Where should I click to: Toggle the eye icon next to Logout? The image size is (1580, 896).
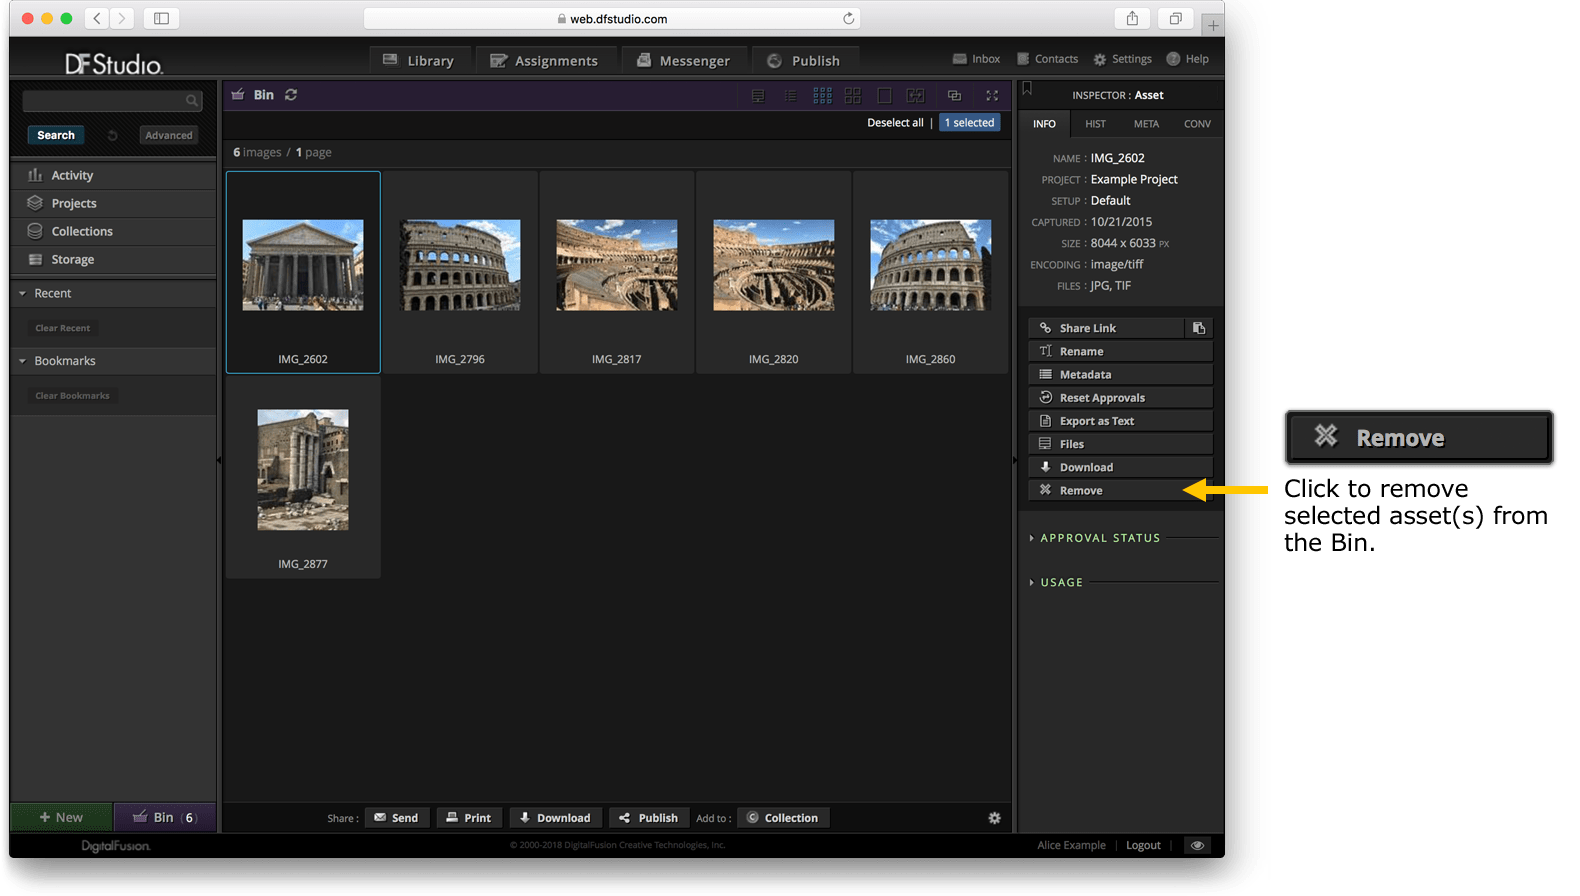(1197, 845)
